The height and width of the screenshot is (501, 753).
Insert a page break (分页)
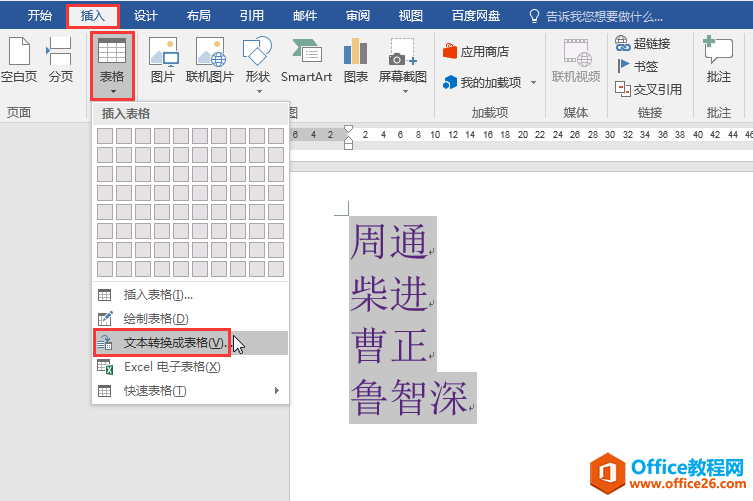(61, 60)
